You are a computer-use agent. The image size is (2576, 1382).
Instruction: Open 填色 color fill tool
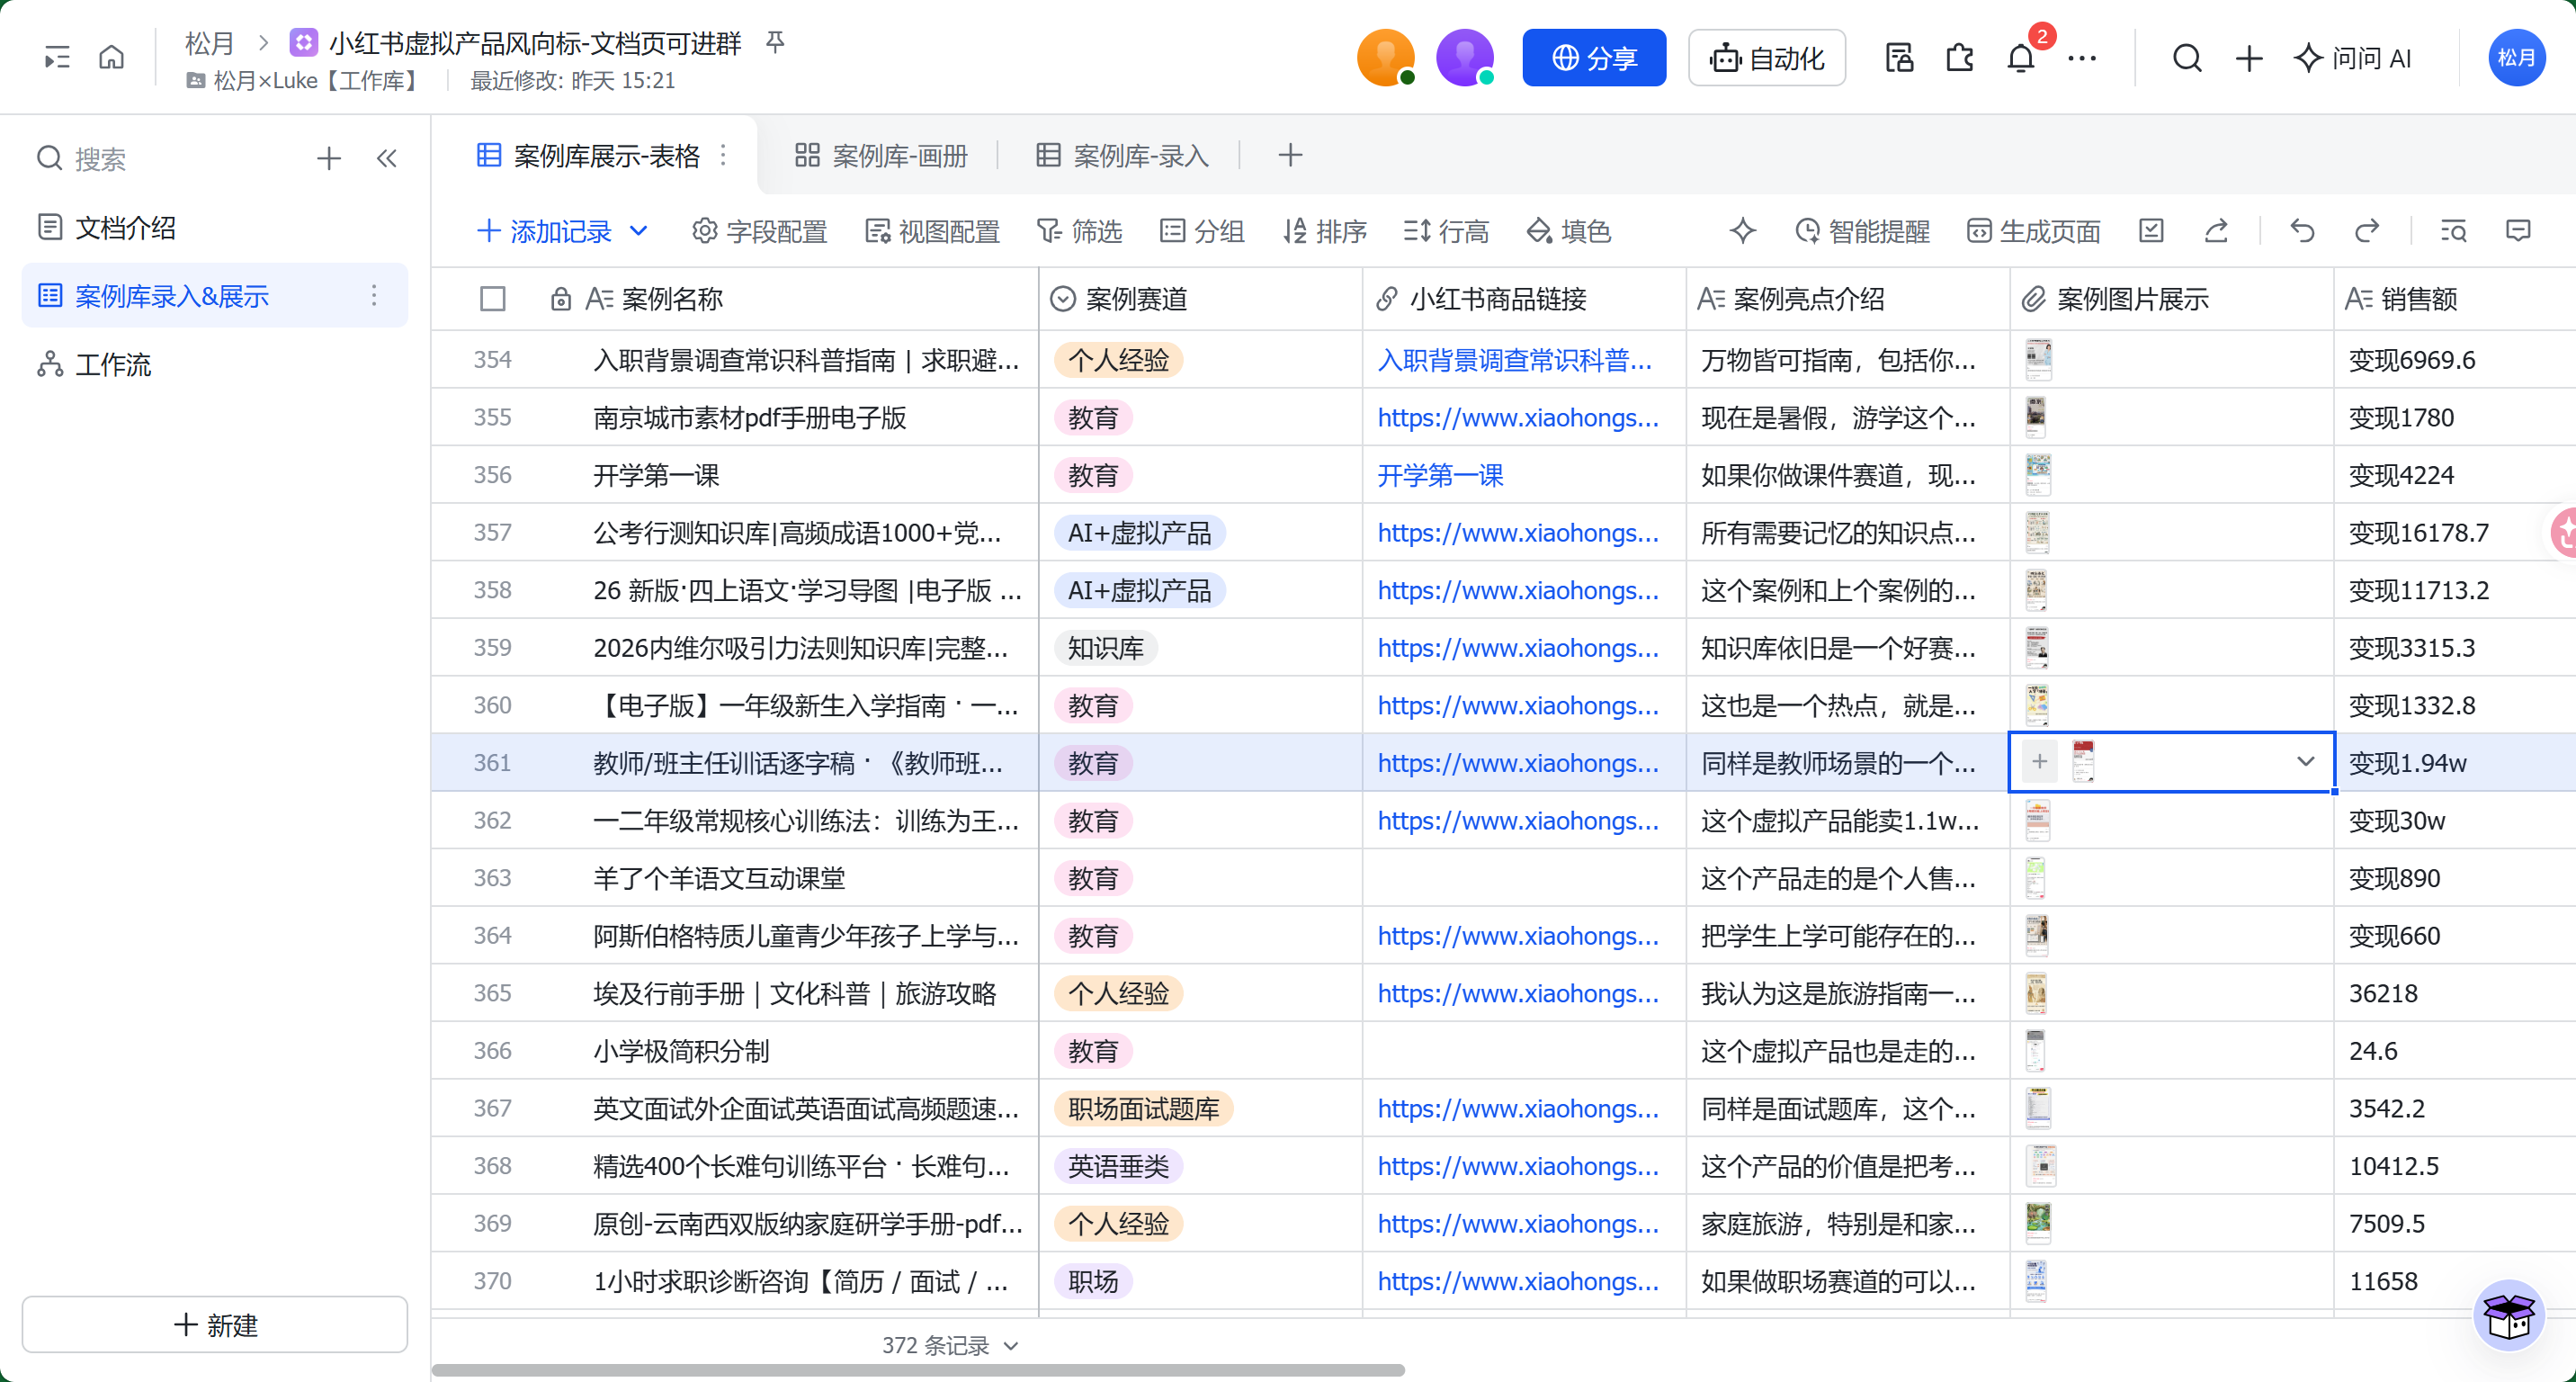(1568, 231)
